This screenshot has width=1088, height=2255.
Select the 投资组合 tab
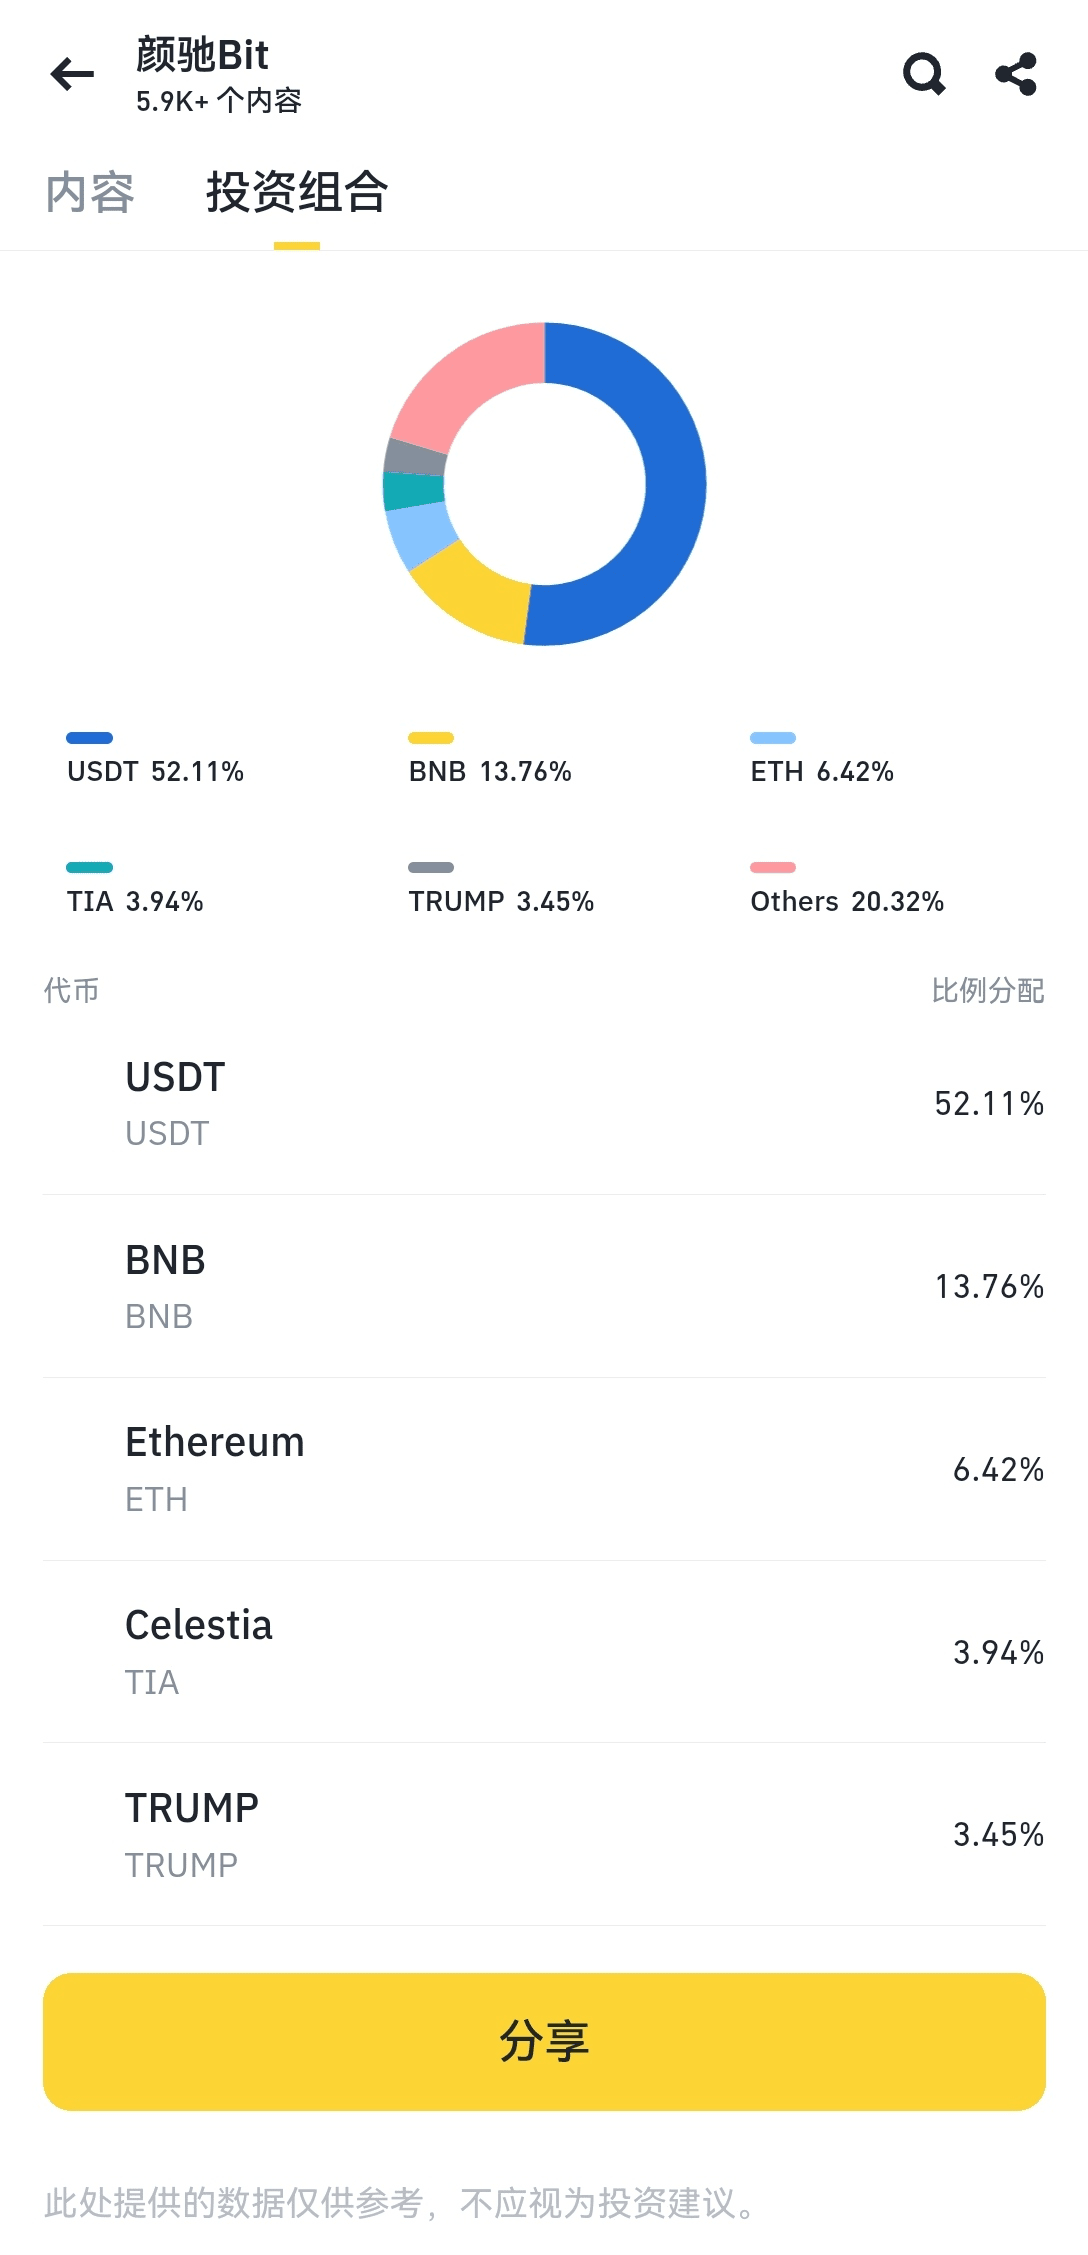pyautogui.click(x=297, y=192)
